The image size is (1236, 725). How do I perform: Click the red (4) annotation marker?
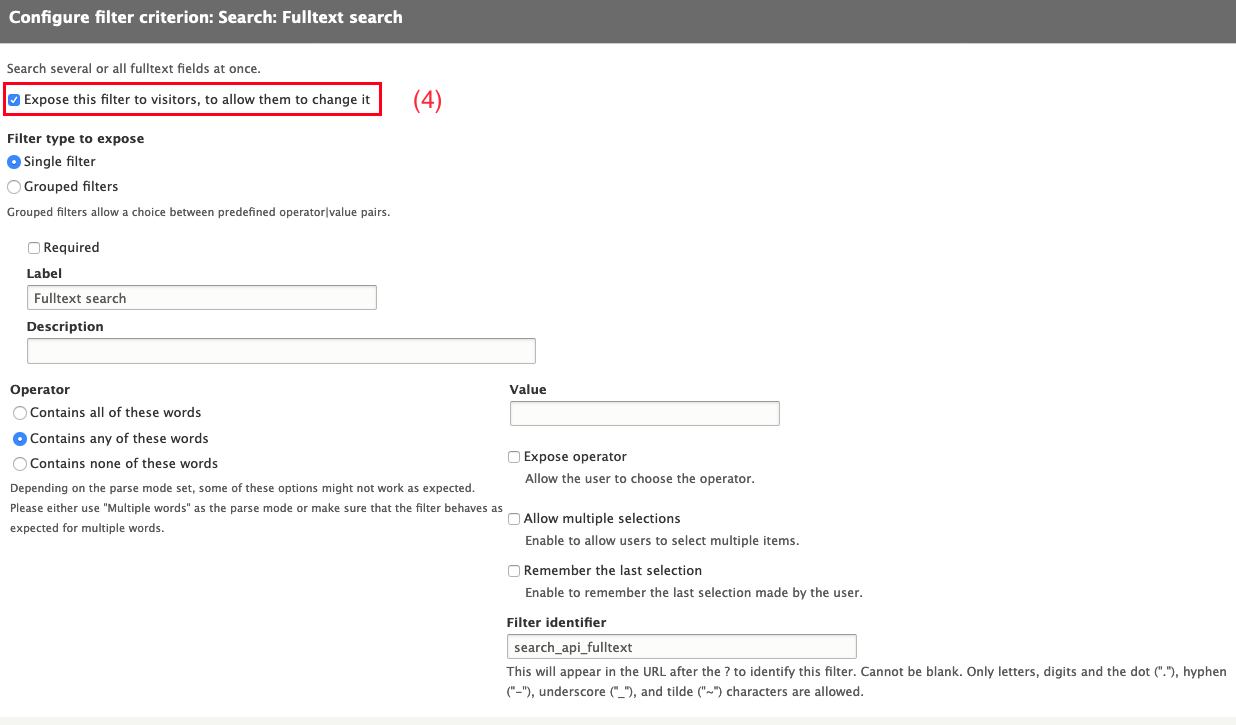(x=428, y=101)
